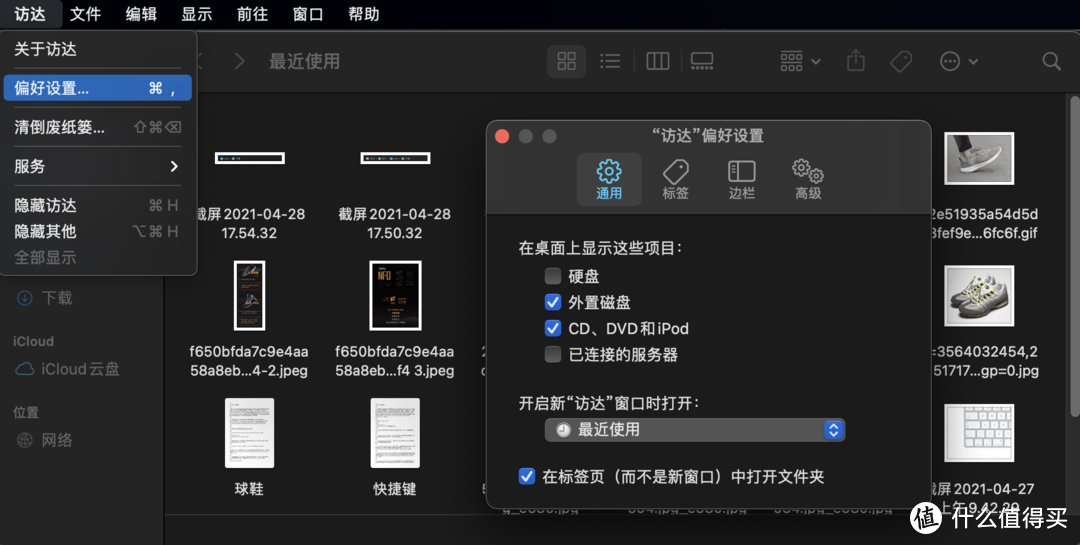The width and height of the screenshot is (1080, 545).
Task: Open the 访达 menu bar item
Action: [x=30, y=14]
